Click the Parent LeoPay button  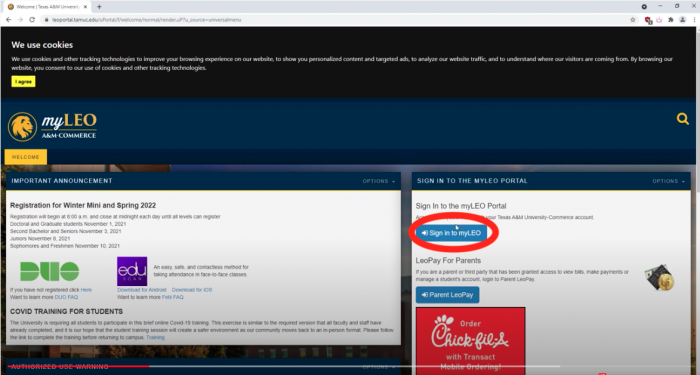point(447,295)
